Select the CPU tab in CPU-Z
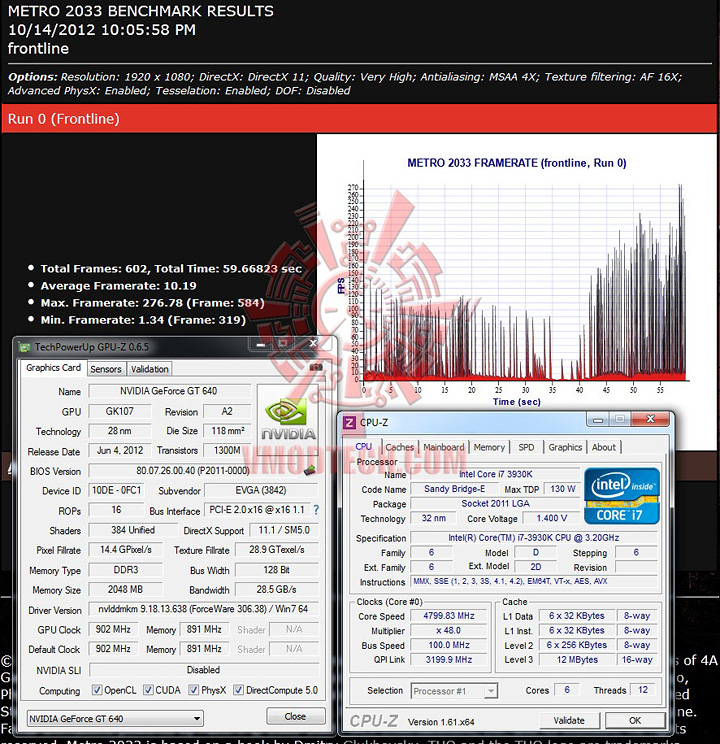Image resolution: width=720 pixels, height=744 pixels. click(x=364, y=446)
